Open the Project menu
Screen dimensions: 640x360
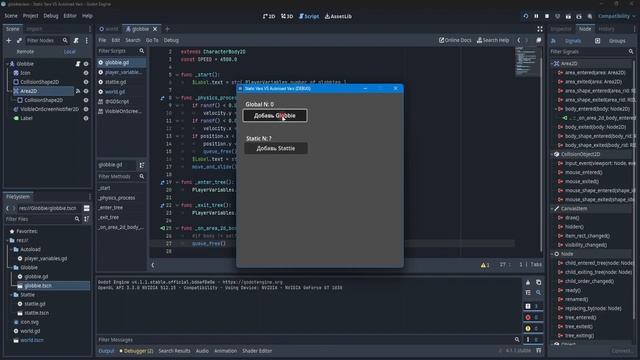click(30, 16)
